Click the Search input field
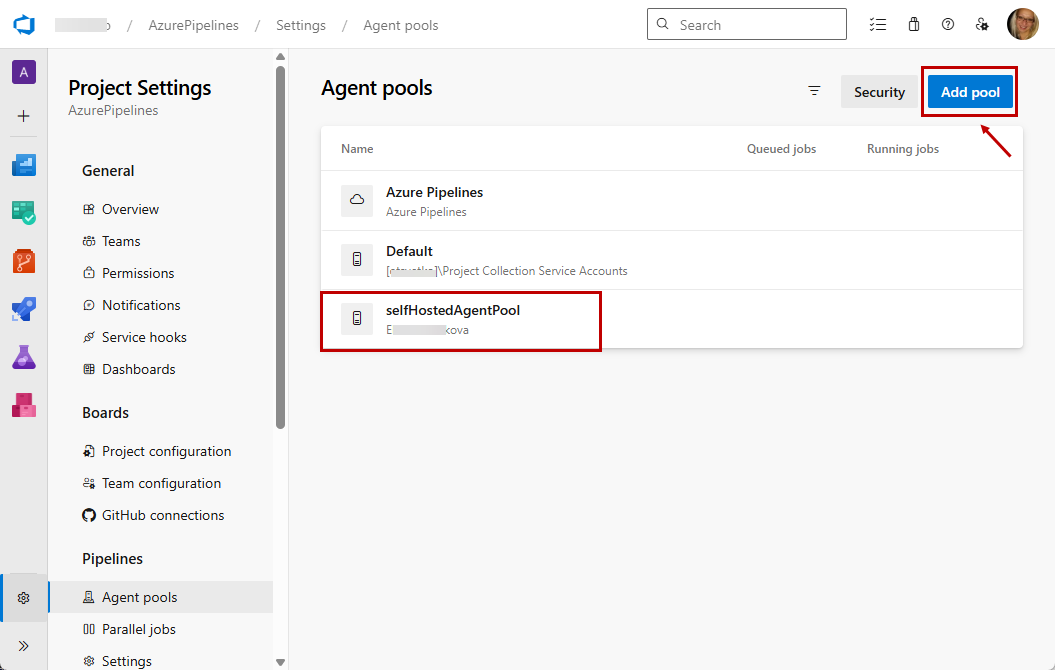The height and width of the screenshot is (670, 1055). [x=747, y=24]
